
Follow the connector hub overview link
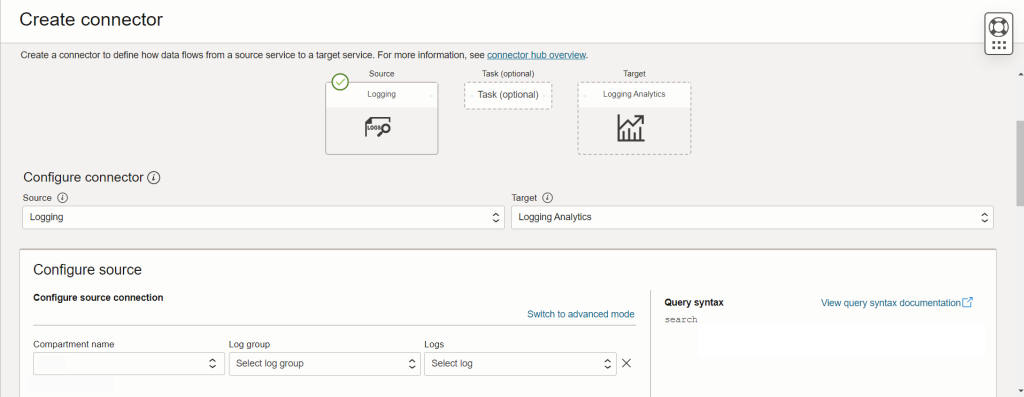pyautogui.click(x=536, y=55)
